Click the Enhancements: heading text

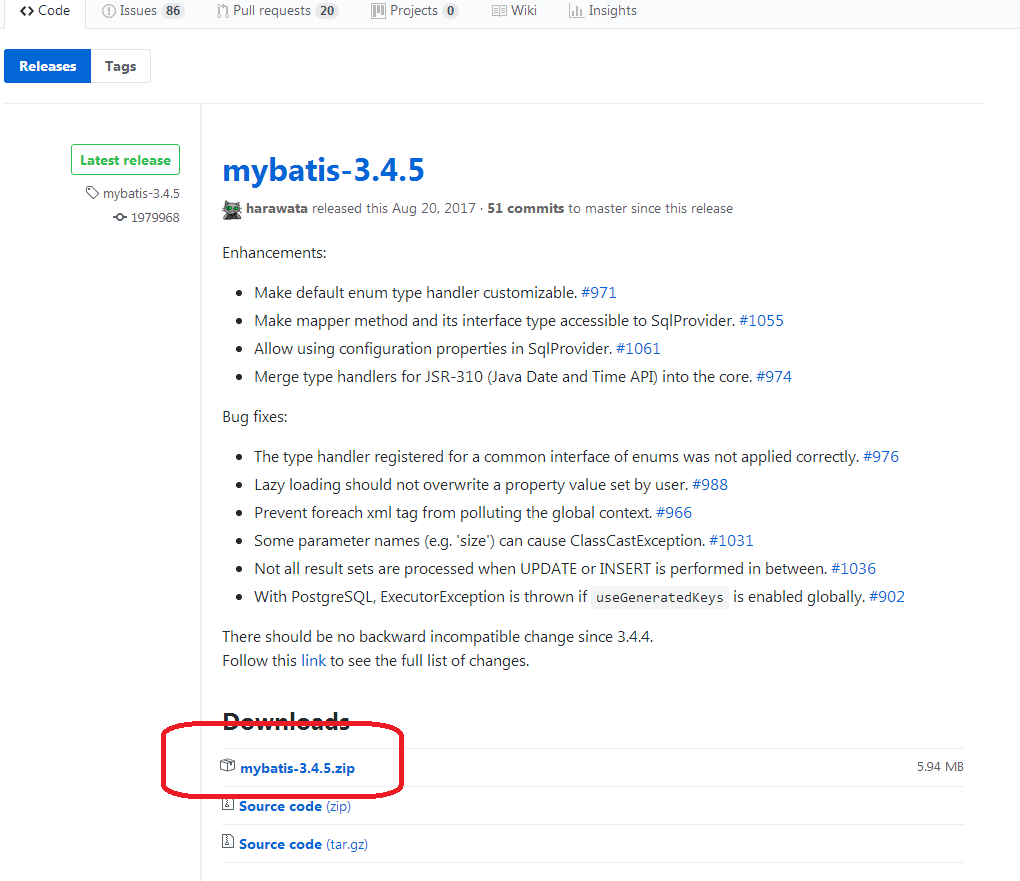point(275,253)
